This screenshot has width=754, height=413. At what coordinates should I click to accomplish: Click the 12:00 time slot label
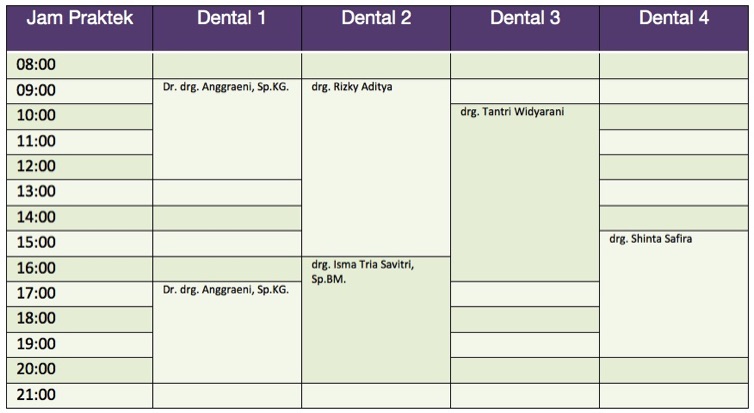pyautogui.click(x=38, y=166)
